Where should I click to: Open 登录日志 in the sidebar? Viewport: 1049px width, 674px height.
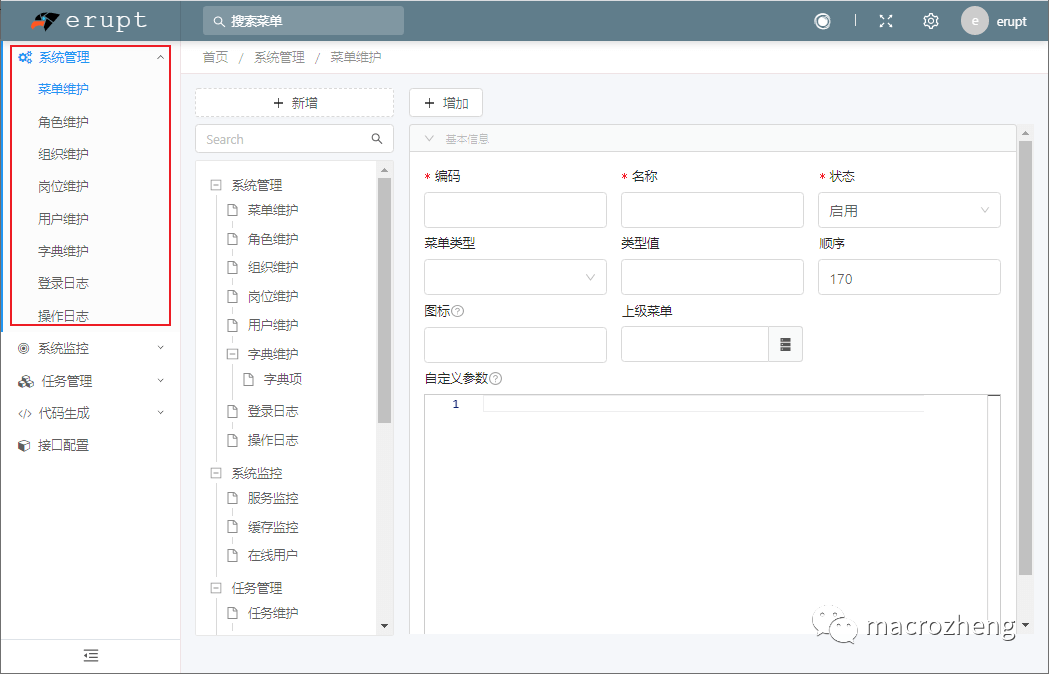[63, 283]
